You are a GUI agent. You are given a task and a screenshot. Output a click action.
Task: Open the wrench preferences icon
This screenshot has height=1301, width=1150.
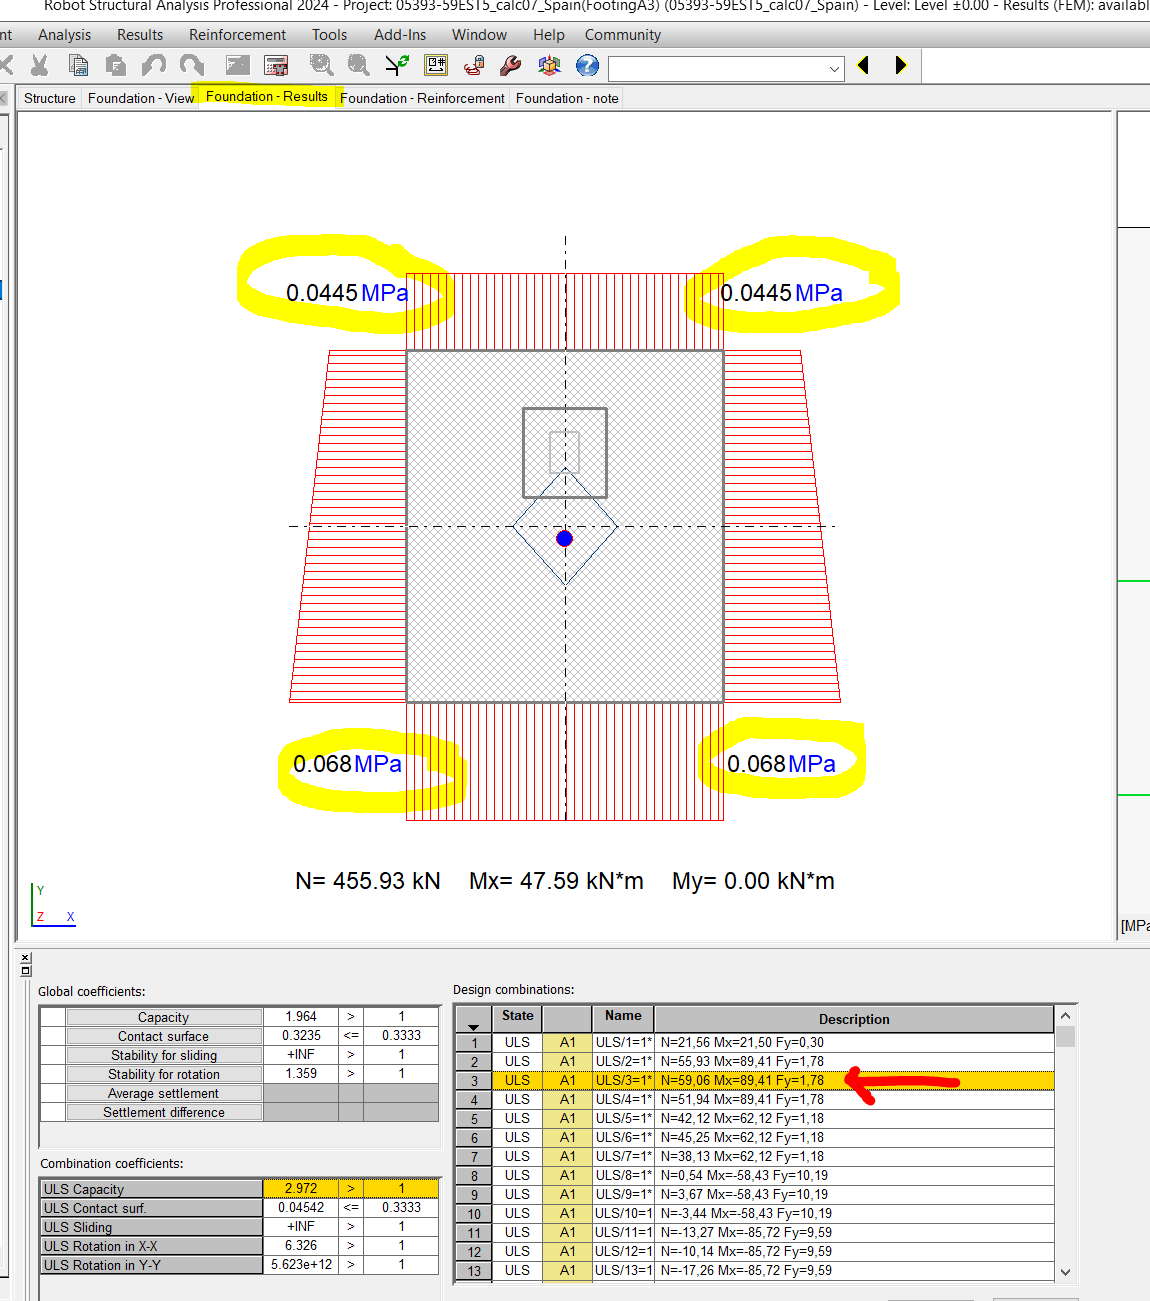pyautogui.click(x=510, y=66)
